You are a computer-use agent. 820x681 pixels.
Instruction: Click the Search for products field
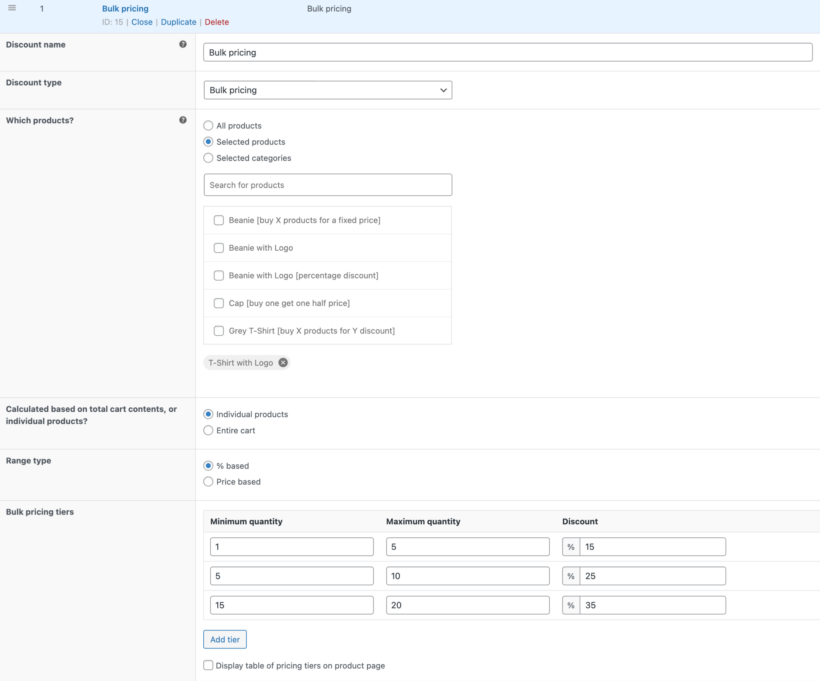[x=327, y=185]
